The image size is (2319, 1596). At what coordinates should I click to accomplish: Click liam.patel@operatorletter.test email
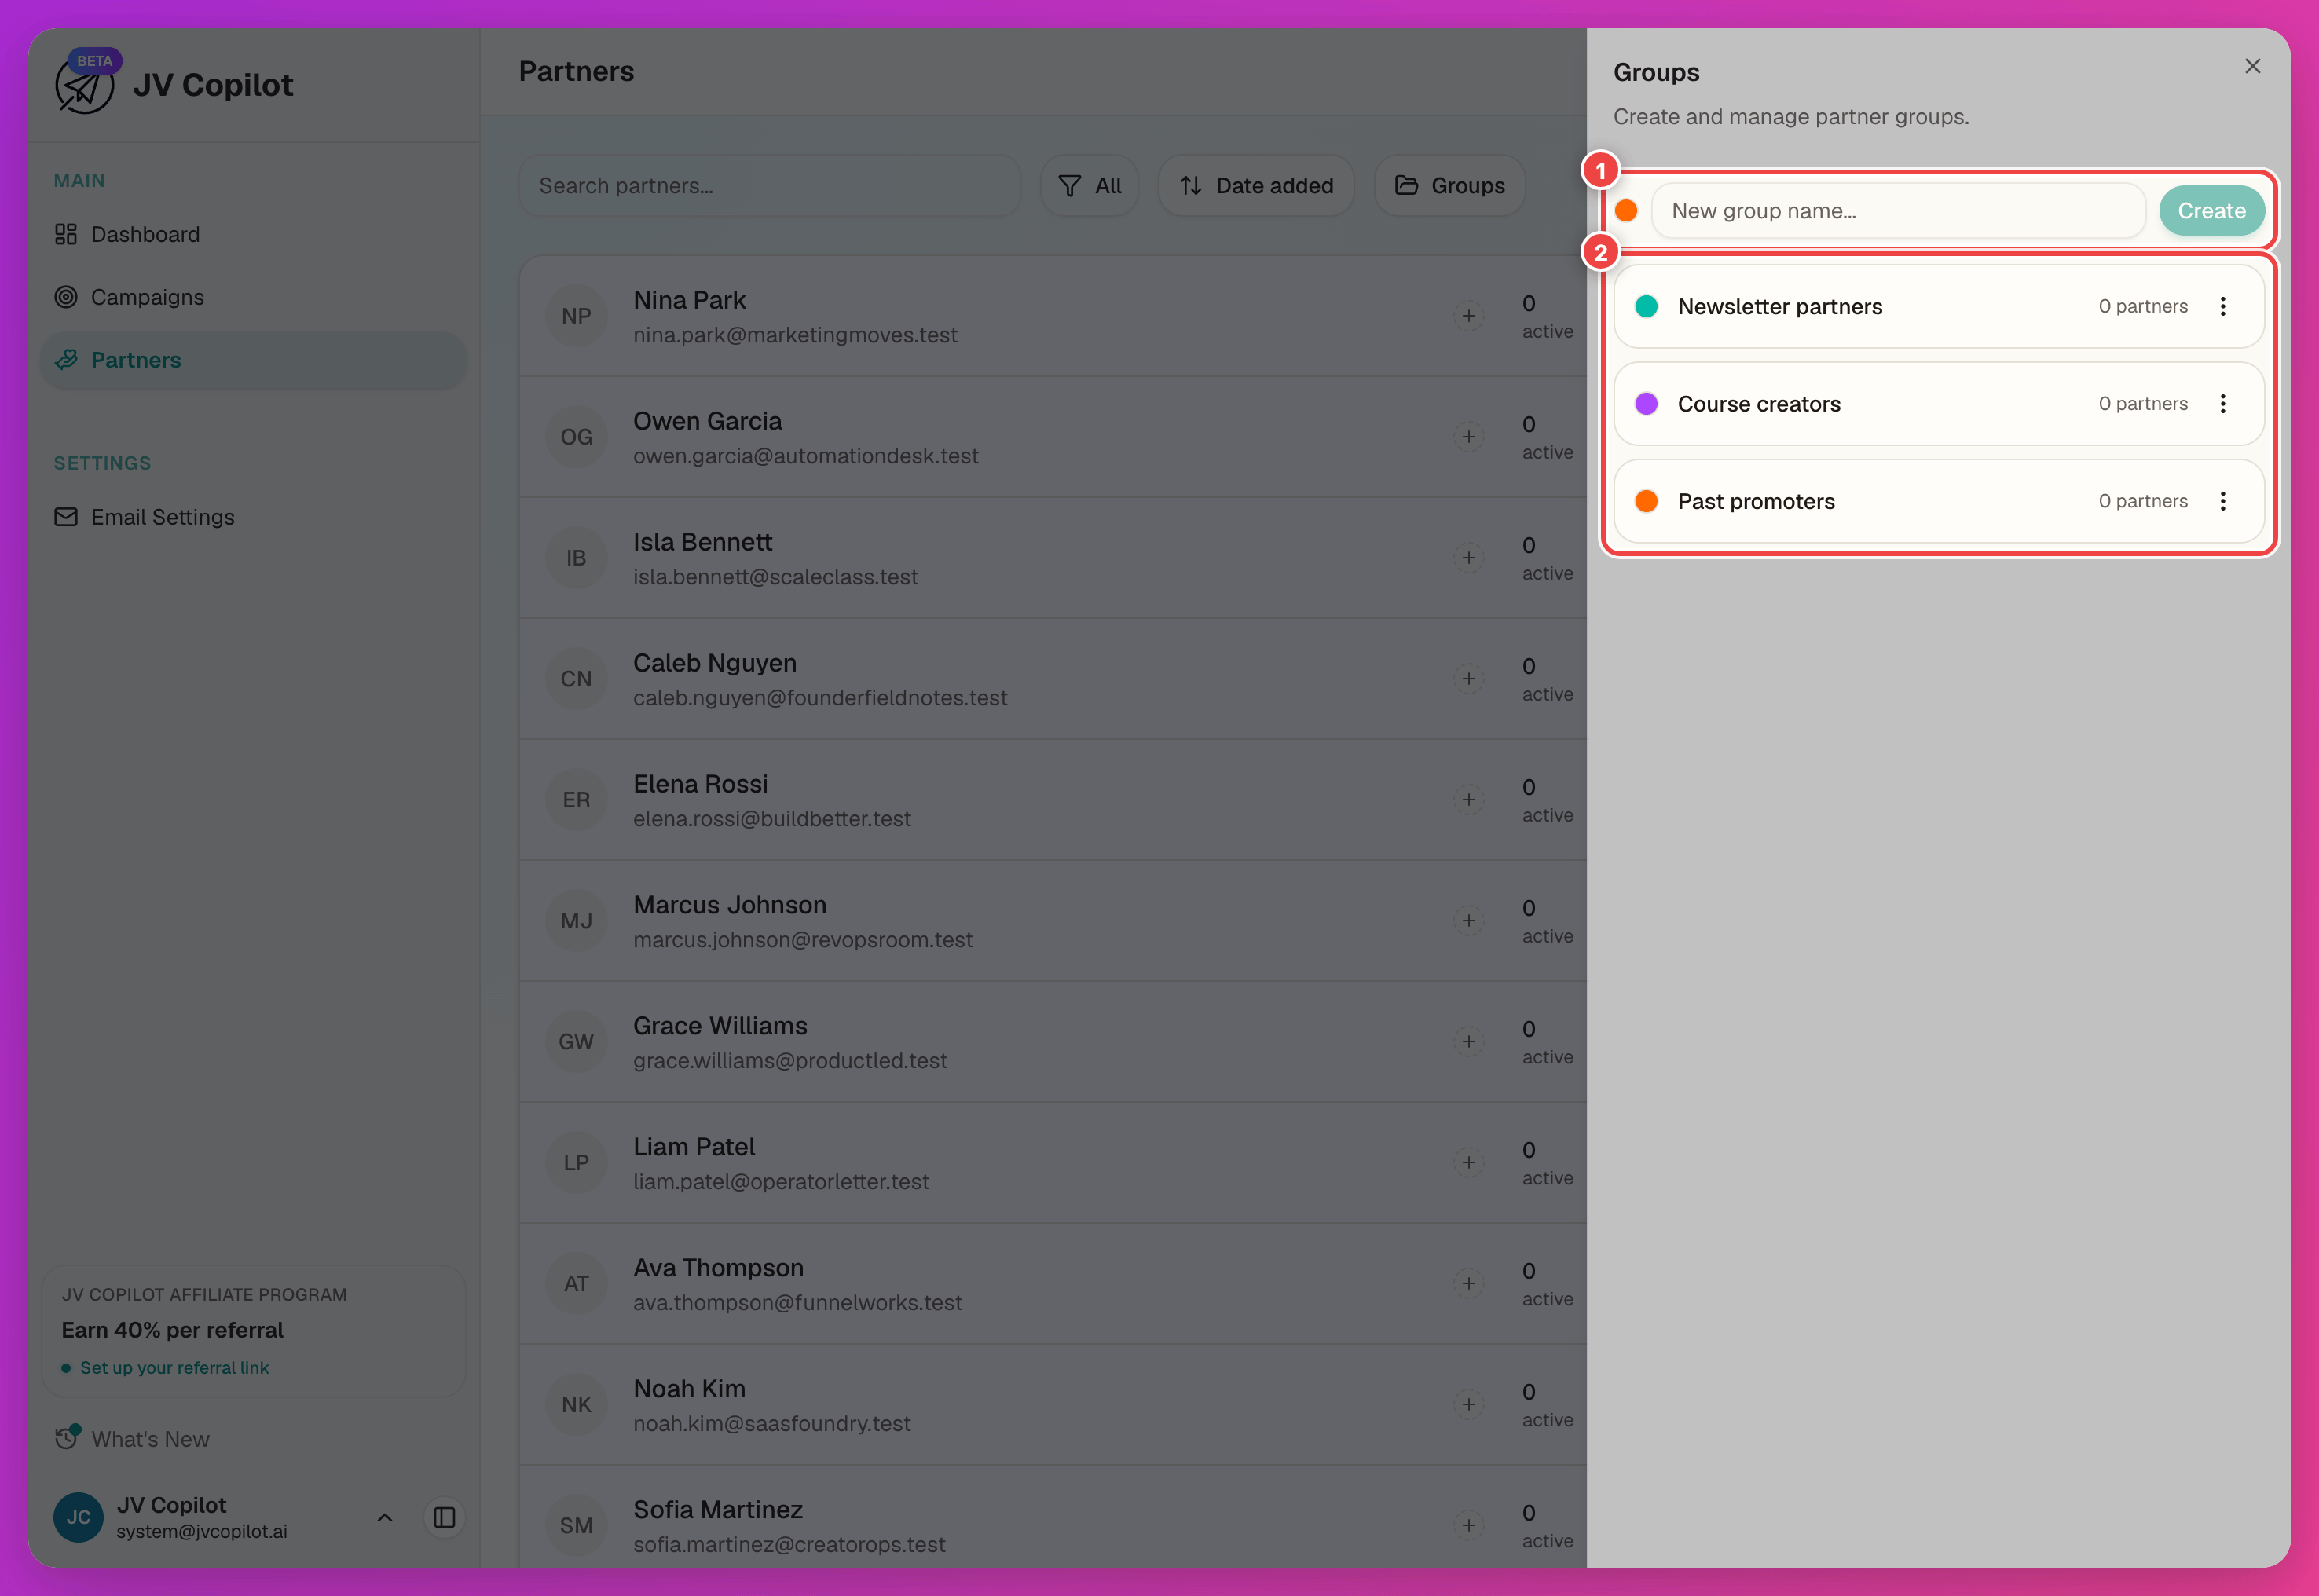(781, 1181)
